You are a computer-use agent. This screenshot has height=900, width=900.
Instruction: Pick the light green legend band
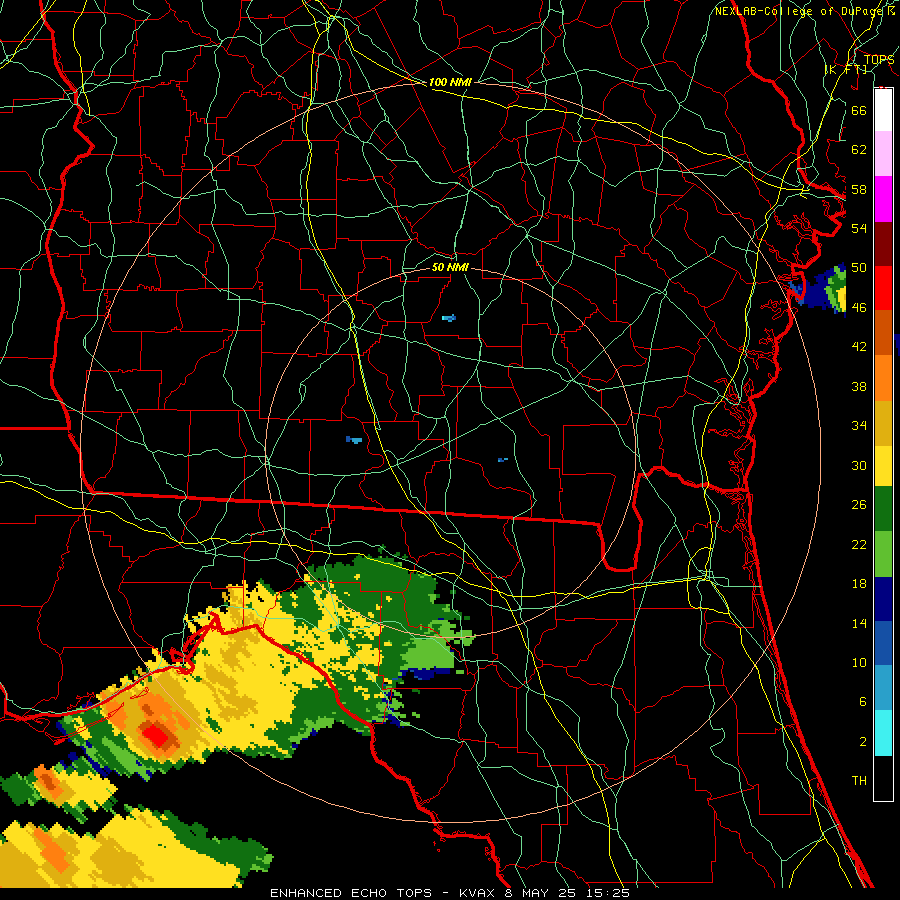click(x=883, y=554)
